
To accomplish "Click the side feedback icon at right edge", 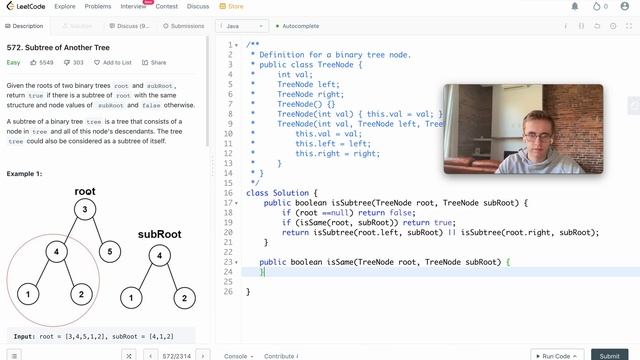I will pos(634,106).
